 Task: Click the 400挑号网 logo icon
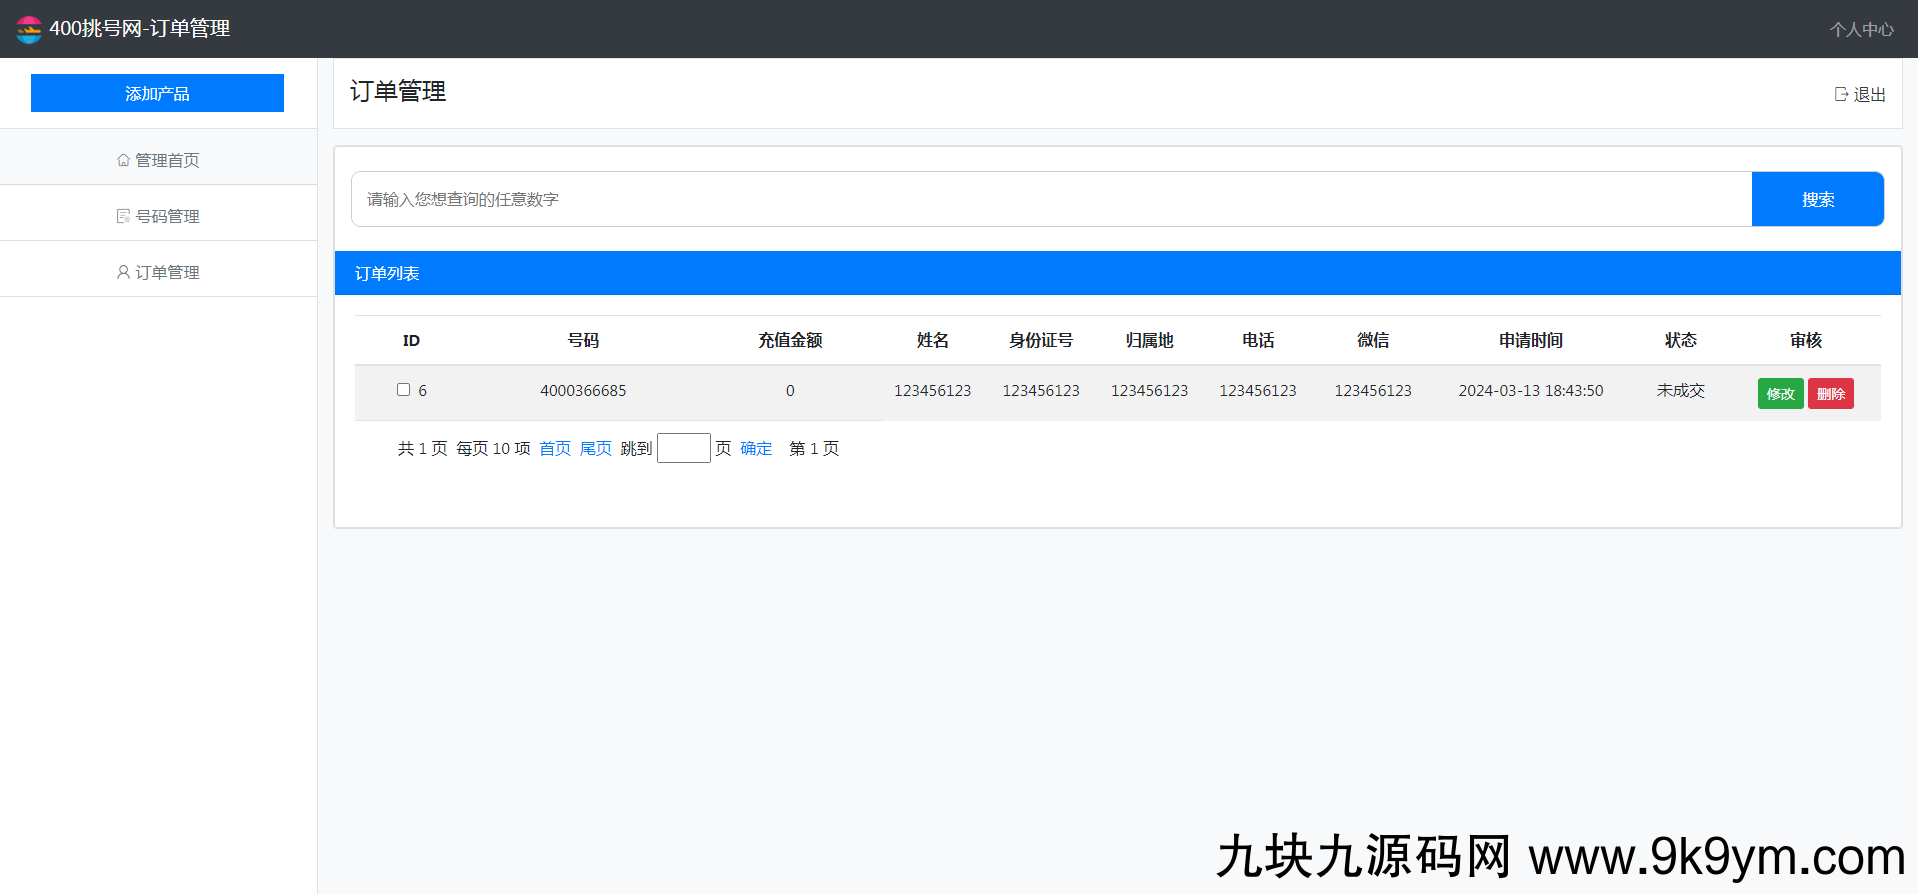(x=29, y=29)
